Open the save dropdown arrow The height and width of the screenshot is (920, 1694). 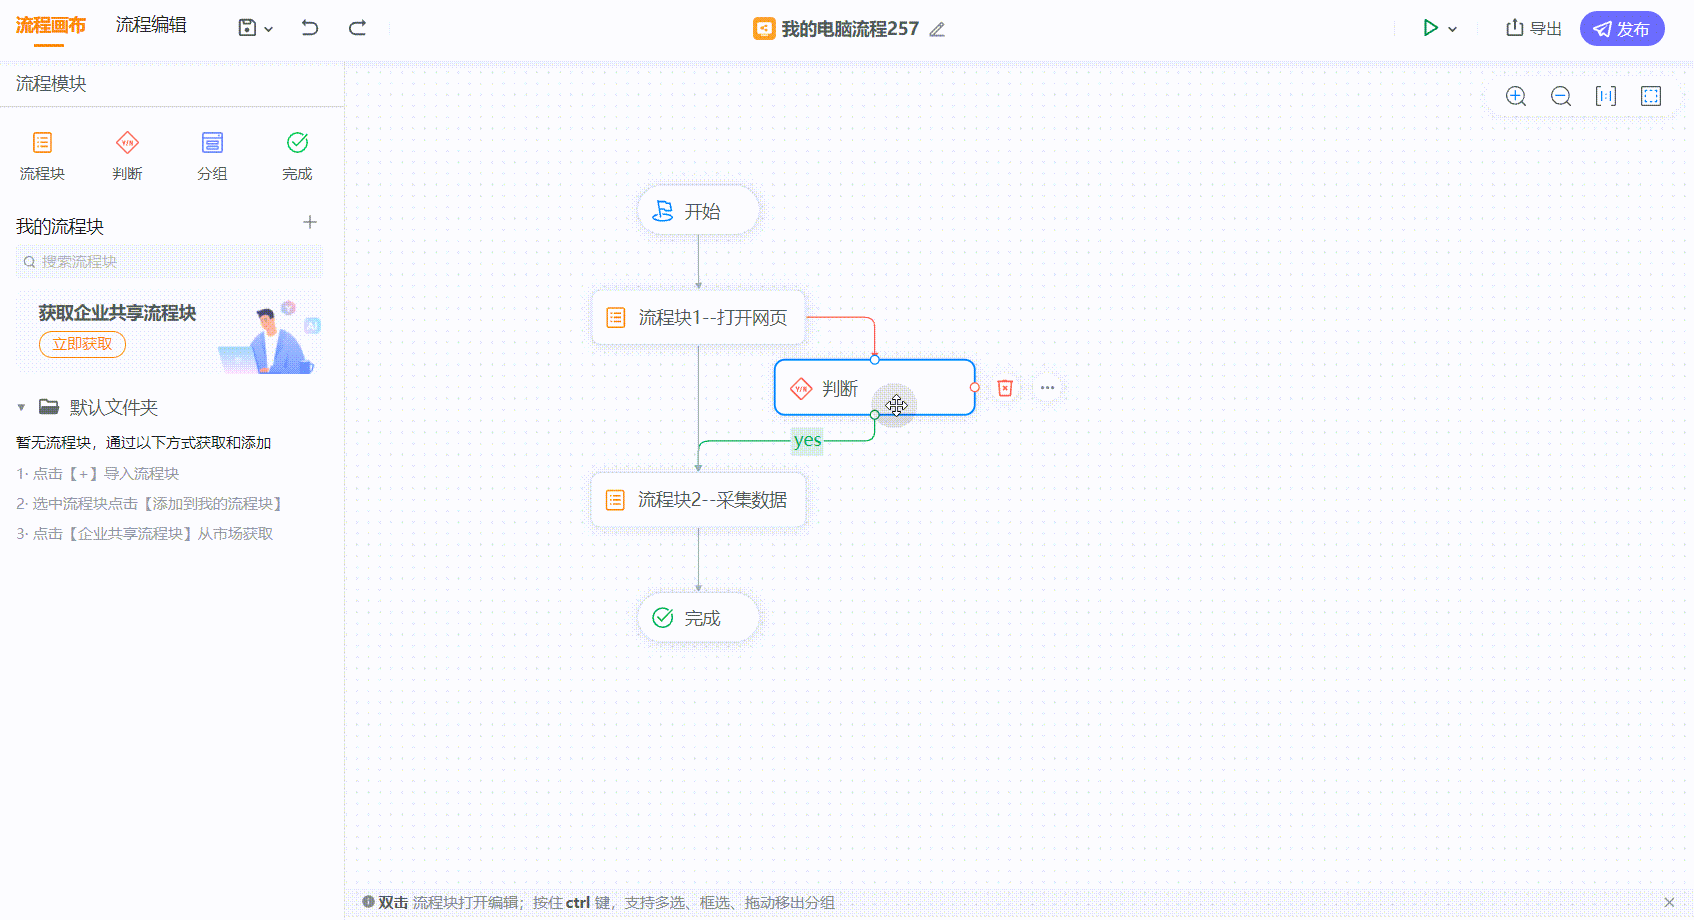268,29
